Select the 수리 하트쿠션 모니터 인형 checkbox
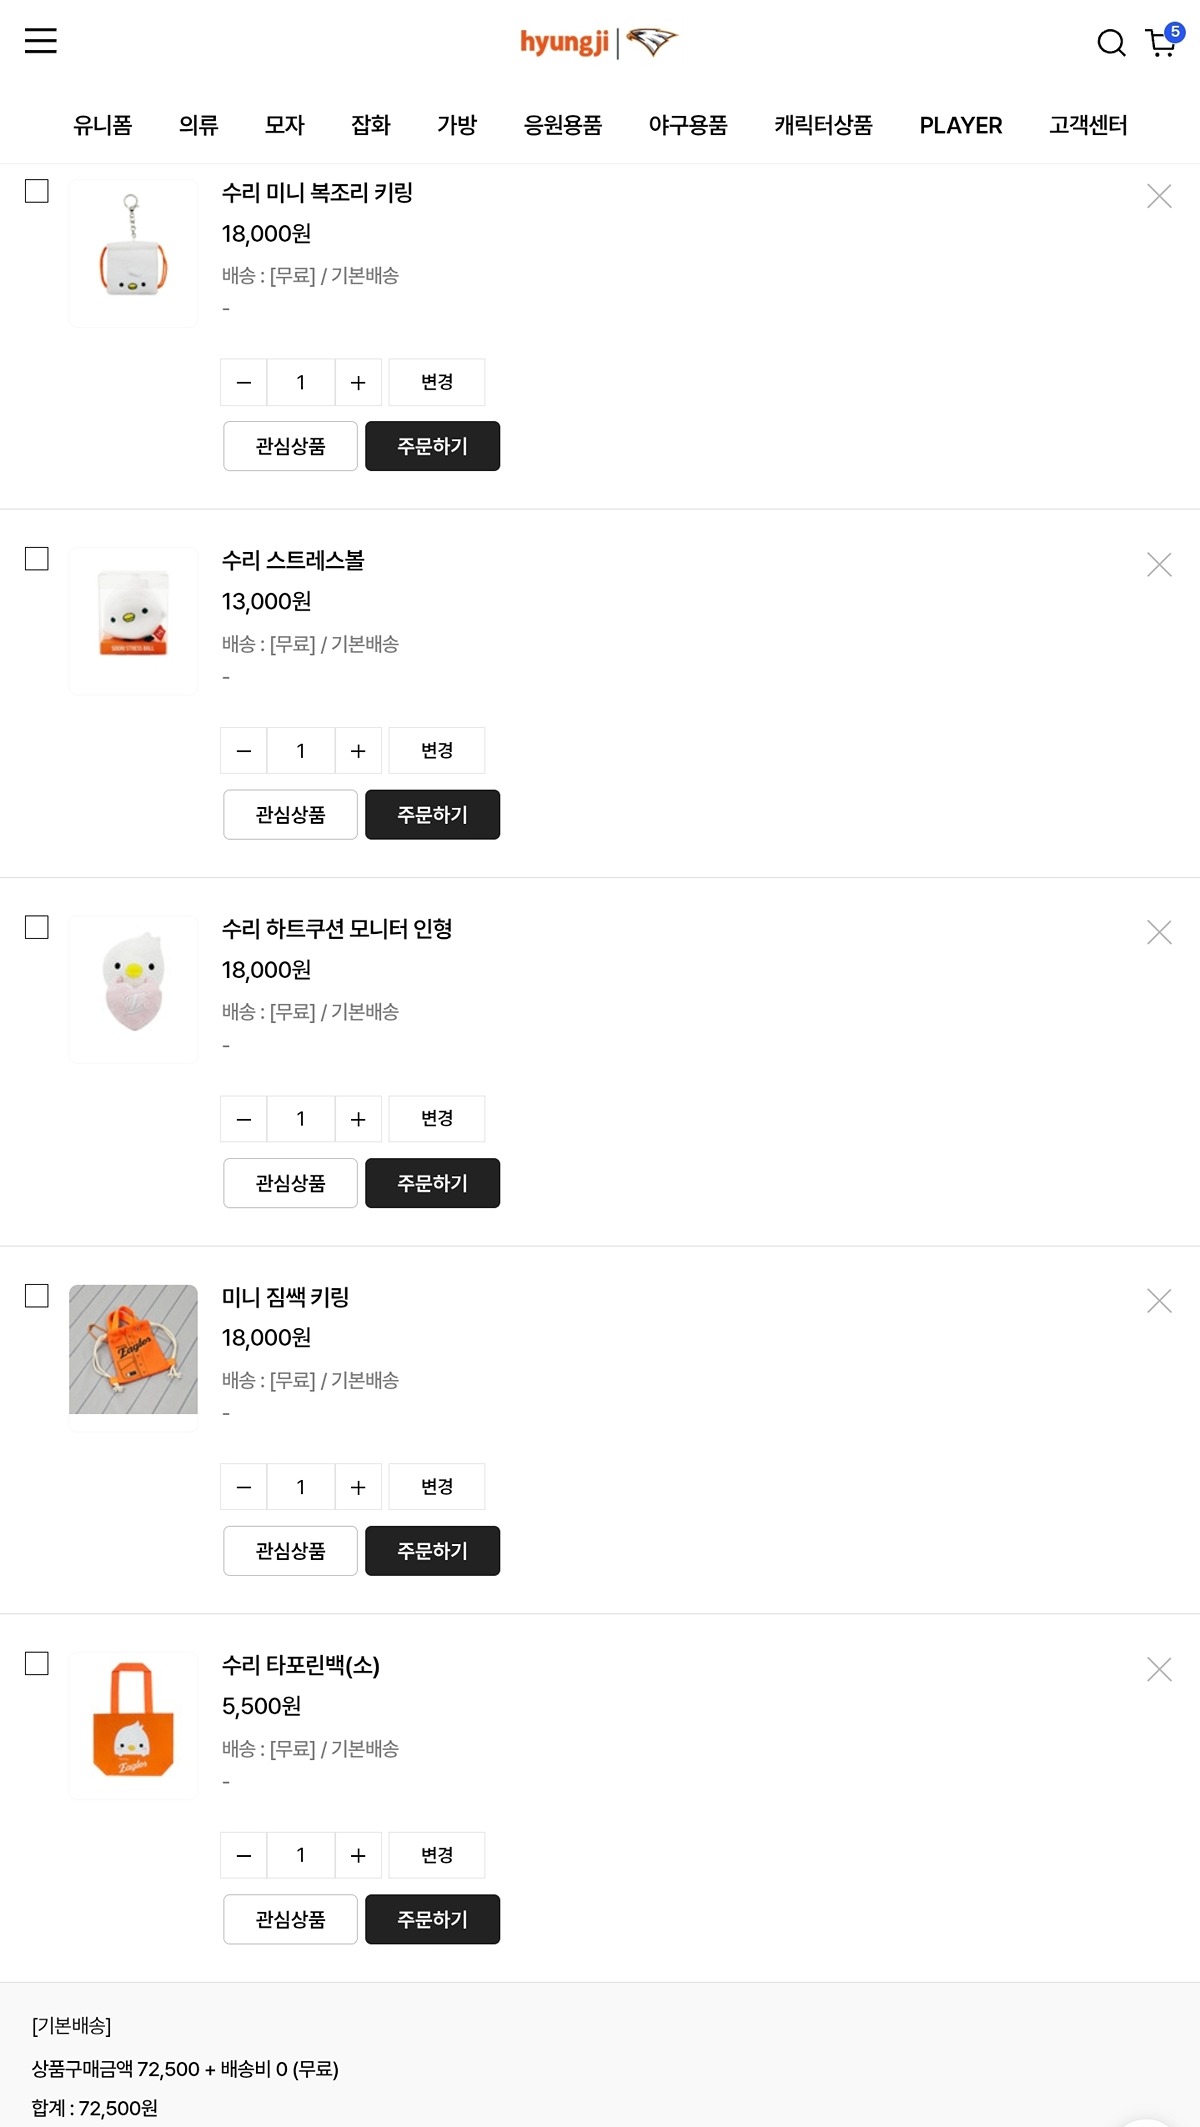The width and height of the screenshot is (1200, 2127). coord(37,928)
